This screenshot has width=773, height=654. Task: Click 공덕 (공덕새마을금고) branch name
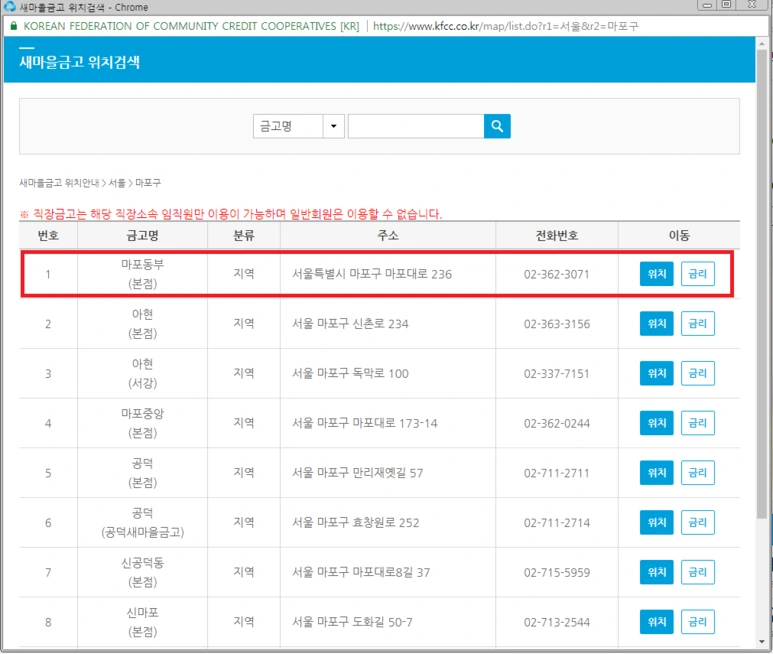(x=142, y=522)
